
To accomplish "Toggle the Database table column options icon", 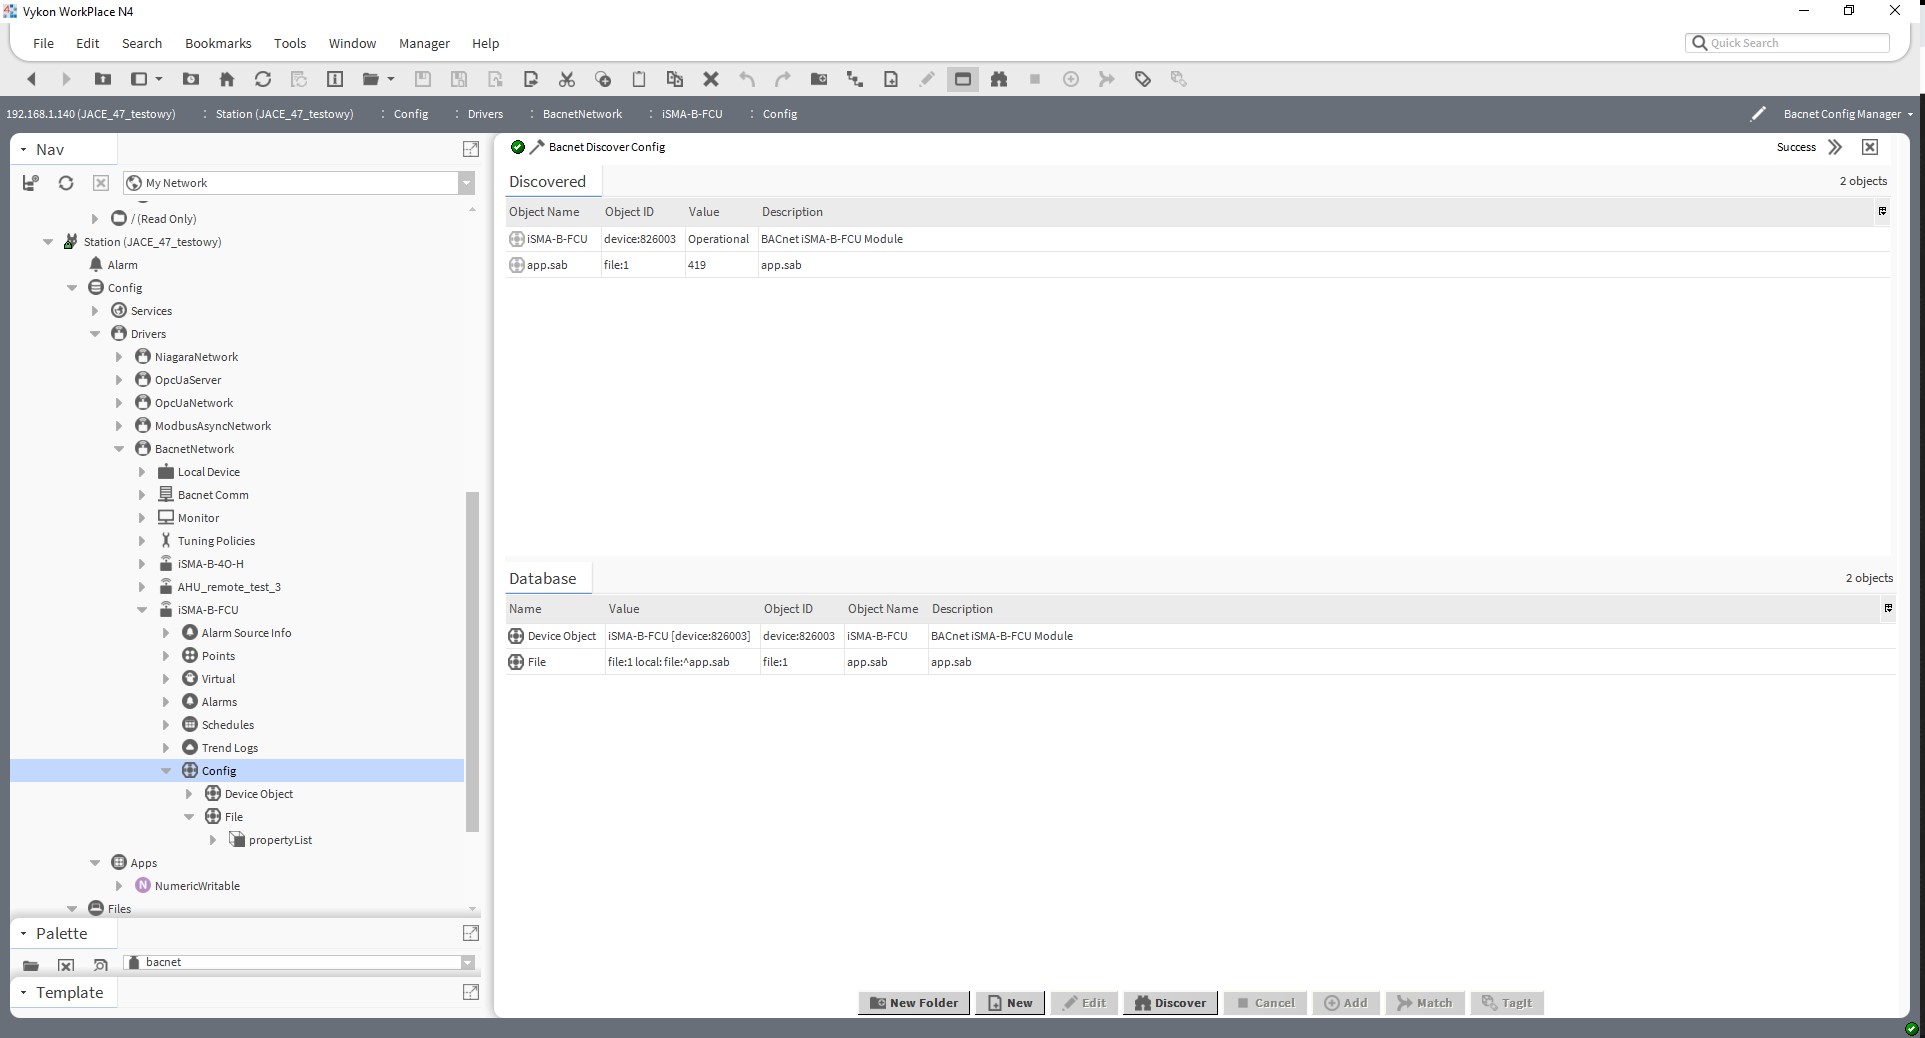I will [1888, 608].
